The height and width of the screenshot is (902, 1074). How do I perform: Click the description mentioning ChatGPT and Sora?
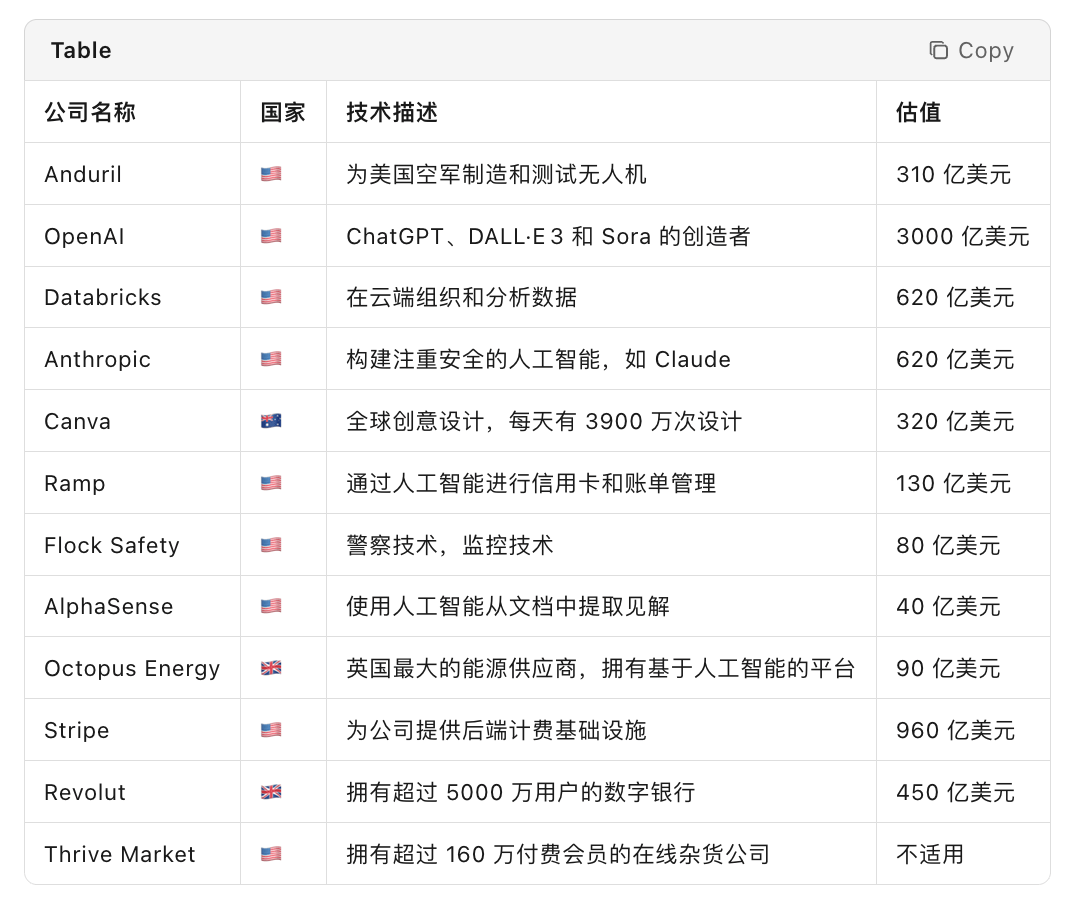click(x=548, y=236)
